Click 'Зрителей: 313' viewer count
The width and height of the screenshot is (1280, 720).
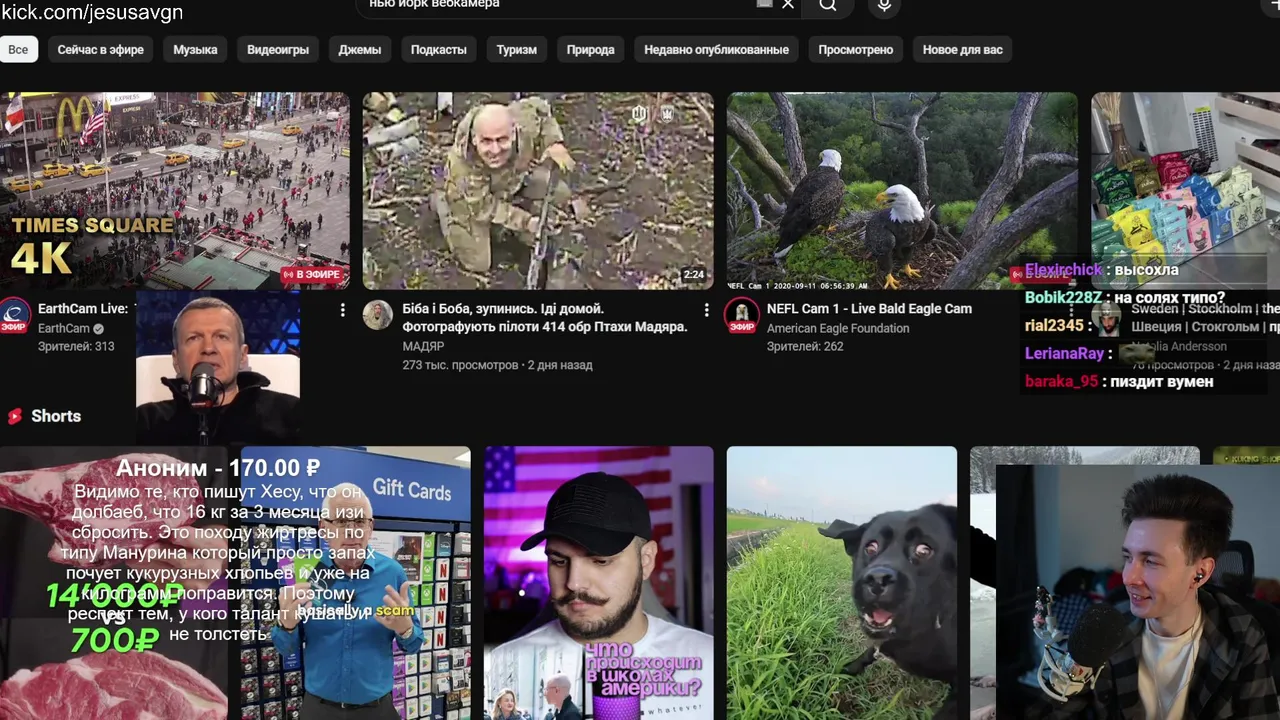pos(76,346)
